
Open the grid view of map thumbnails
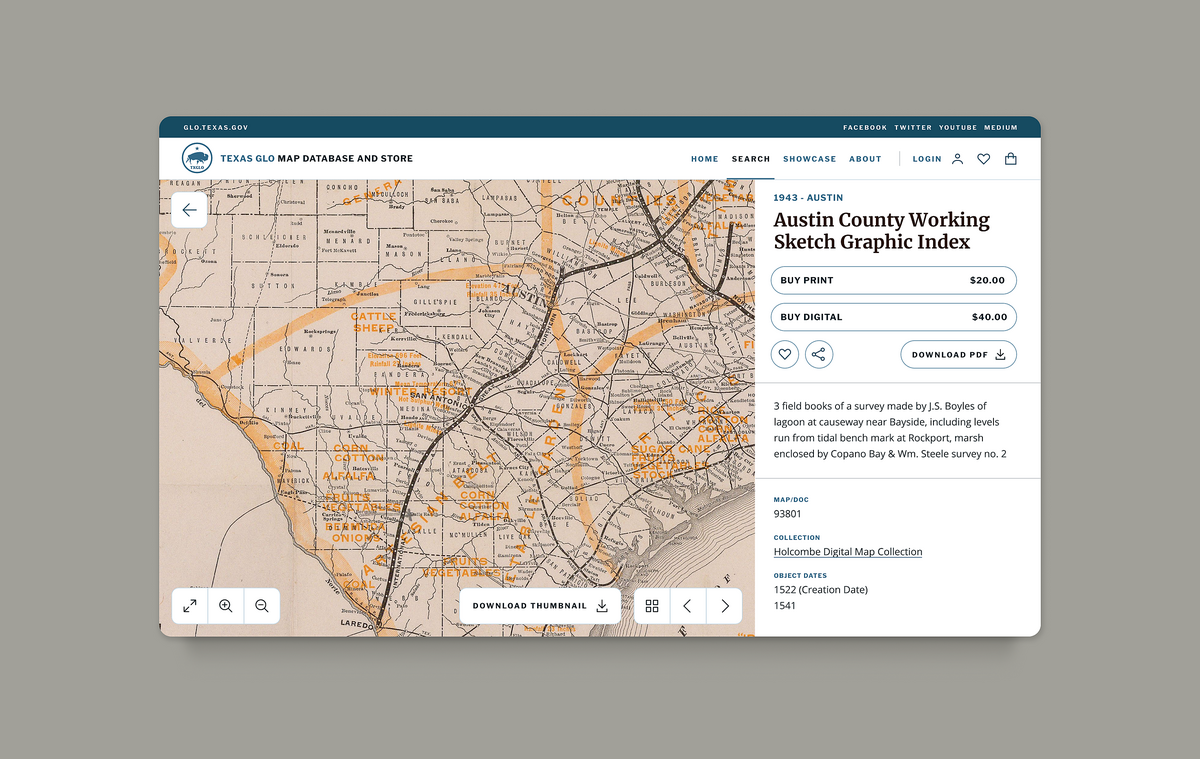tap(652, 605)
